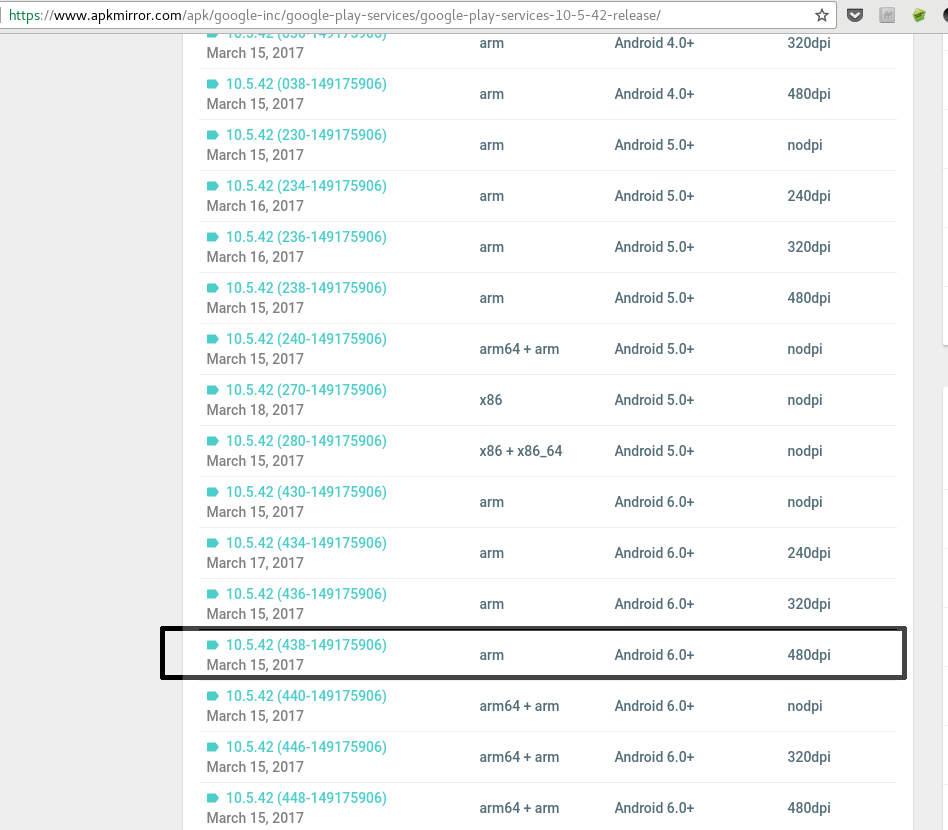Click tag icon beside 10.5.42 (240-149175906)
Image resolution: width=948 pixels, height=830 pixels.
point(212,339)
